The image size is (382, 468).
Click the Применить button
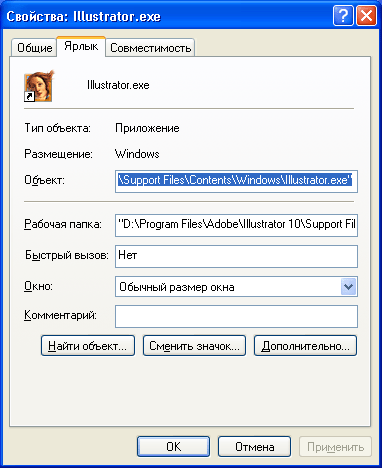click(335, 447)
